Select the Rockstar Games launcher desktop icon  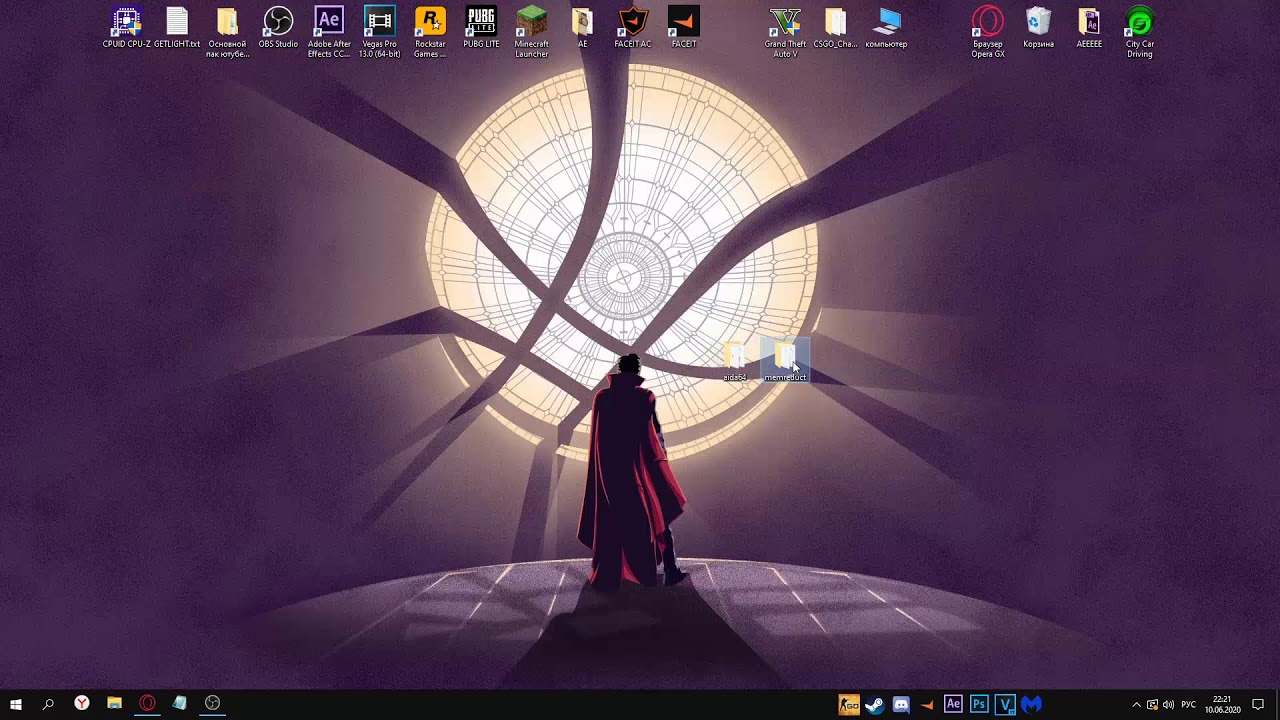point(430,33)
